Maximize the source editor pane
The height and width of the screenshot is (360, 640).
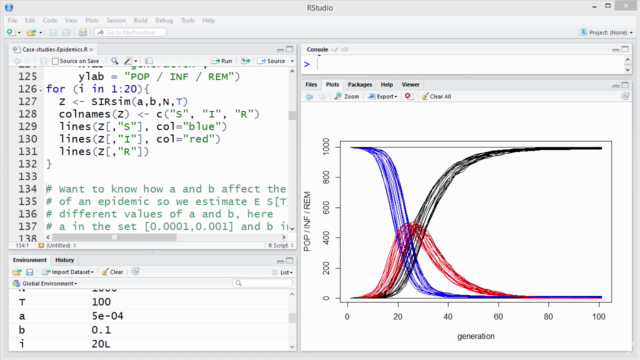[289, 49]
